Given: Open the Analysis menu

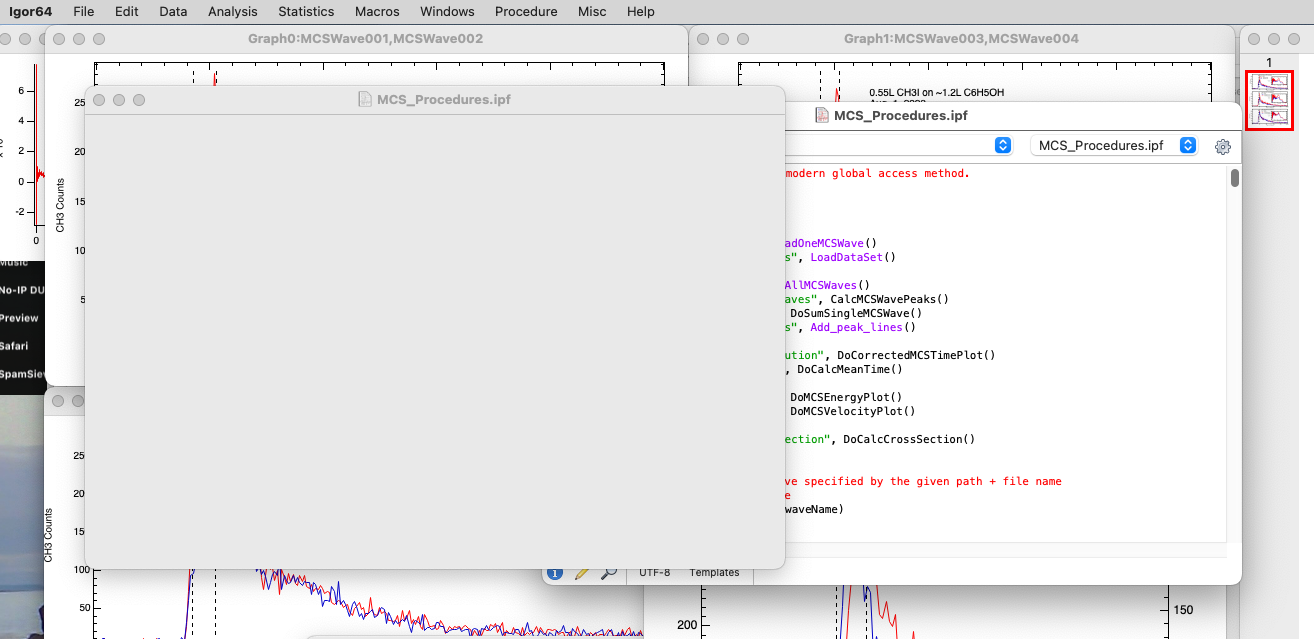Looking at the screenshot, I should point(233,12).
